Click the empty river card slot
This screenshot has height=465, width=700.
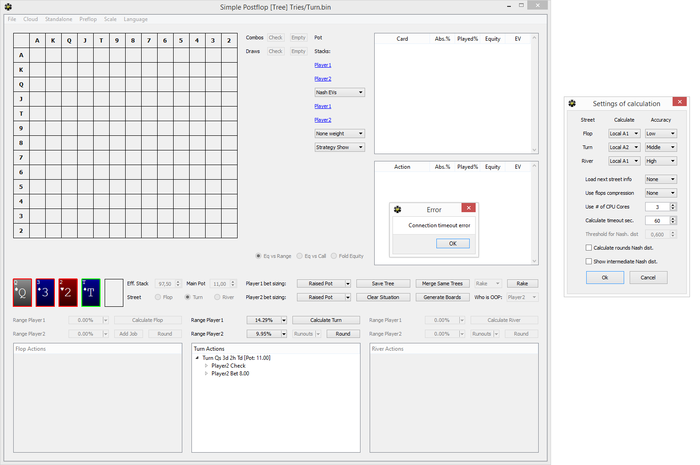pyautogui.click(x=114, y=293)
